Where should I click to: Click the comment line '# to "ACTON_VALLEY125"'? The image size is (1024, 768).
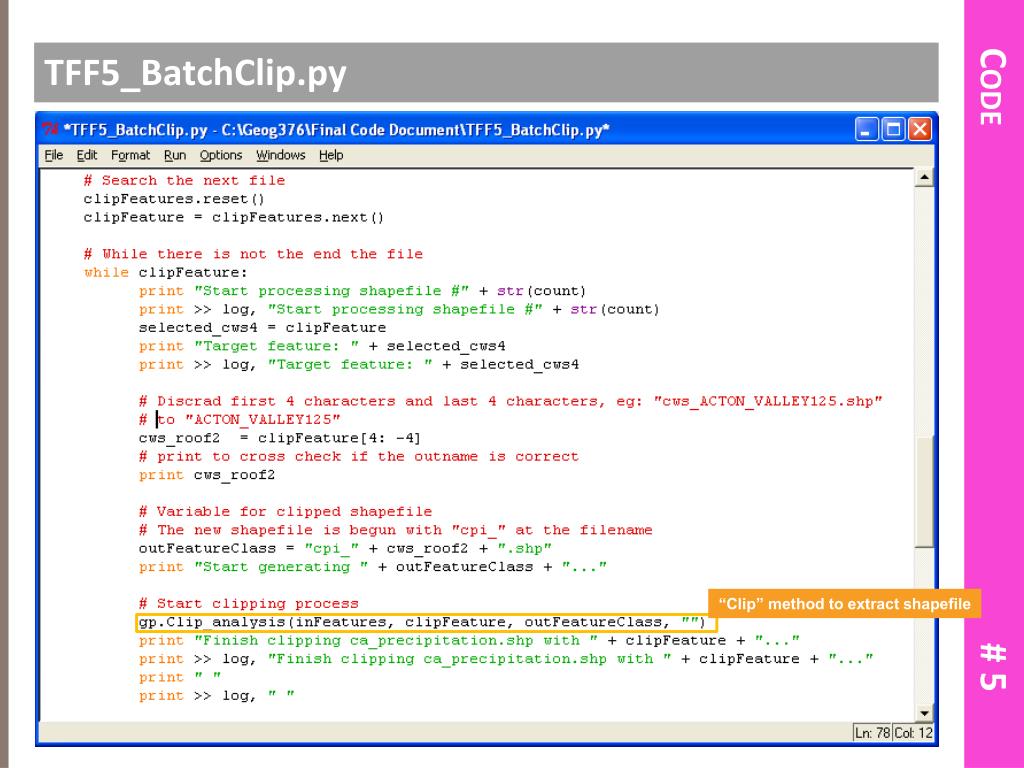click(x=239, y=420)
